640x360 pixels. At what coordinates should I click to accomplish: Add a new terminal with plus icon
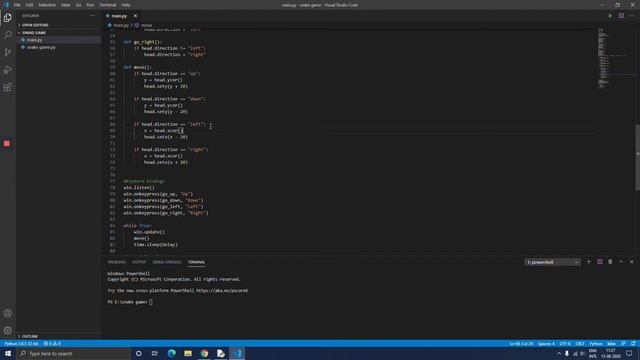tap(589, 262)
